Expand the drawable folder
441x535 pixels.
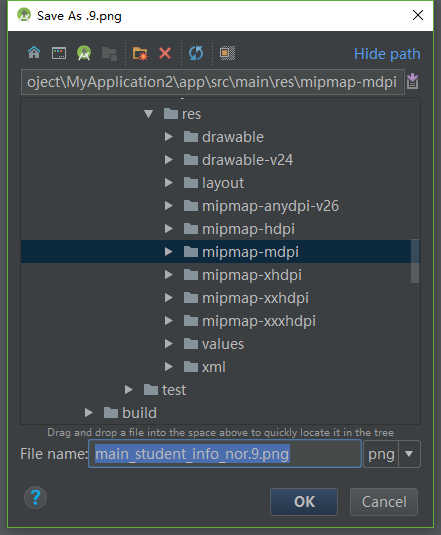168,137
